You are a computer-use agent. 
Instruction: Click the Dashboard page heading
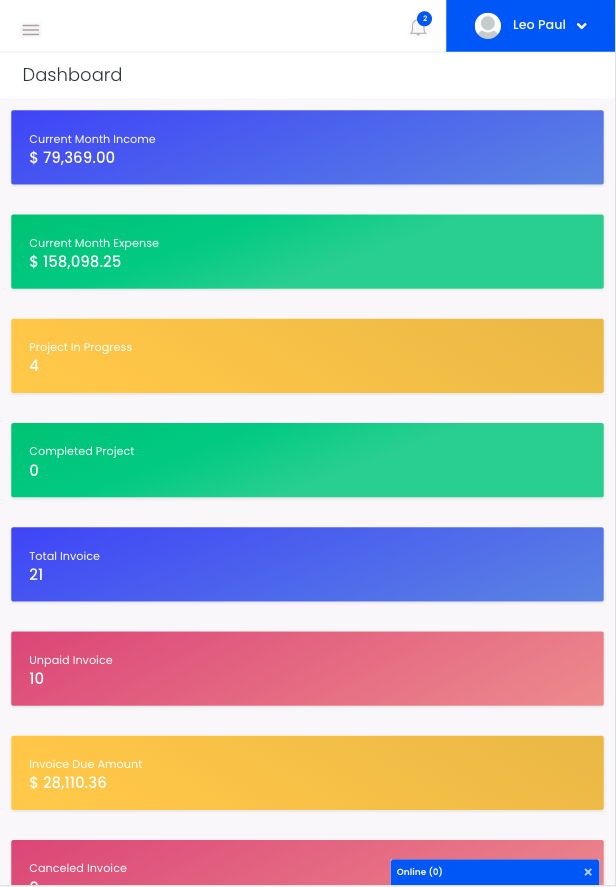(72, 75)
